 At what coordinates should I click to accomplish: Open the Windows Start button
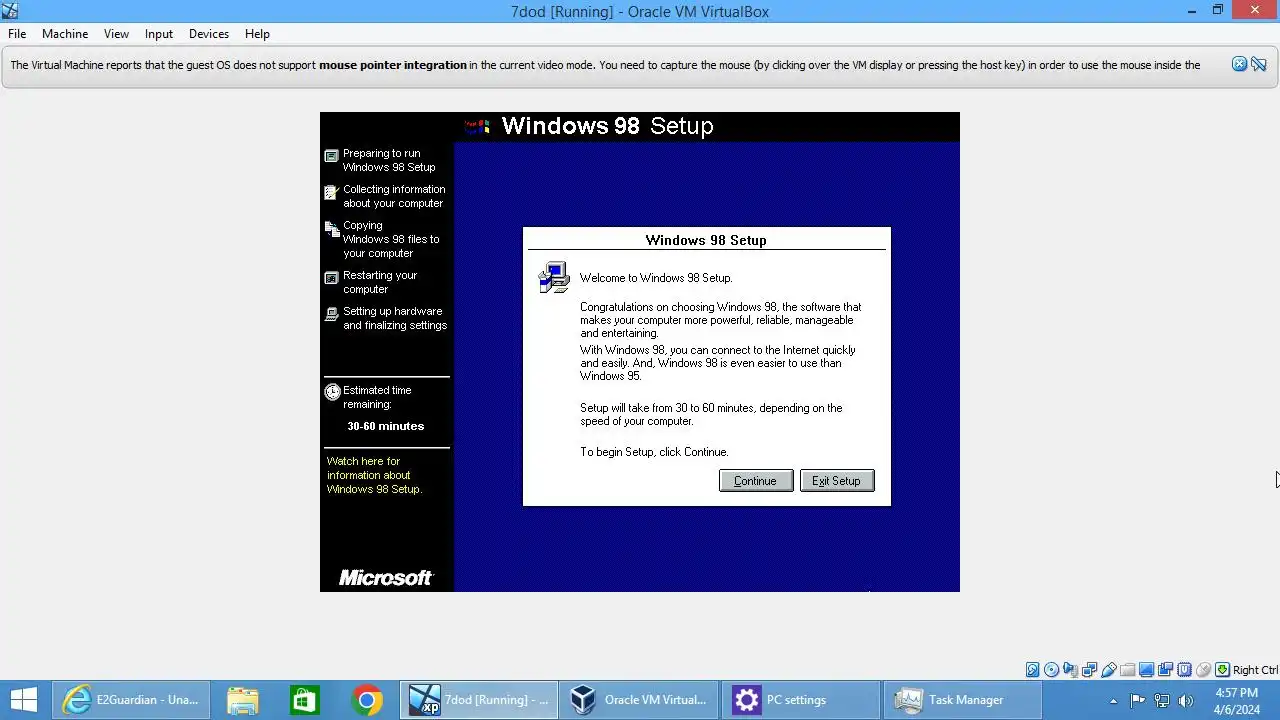pos(23,700)
